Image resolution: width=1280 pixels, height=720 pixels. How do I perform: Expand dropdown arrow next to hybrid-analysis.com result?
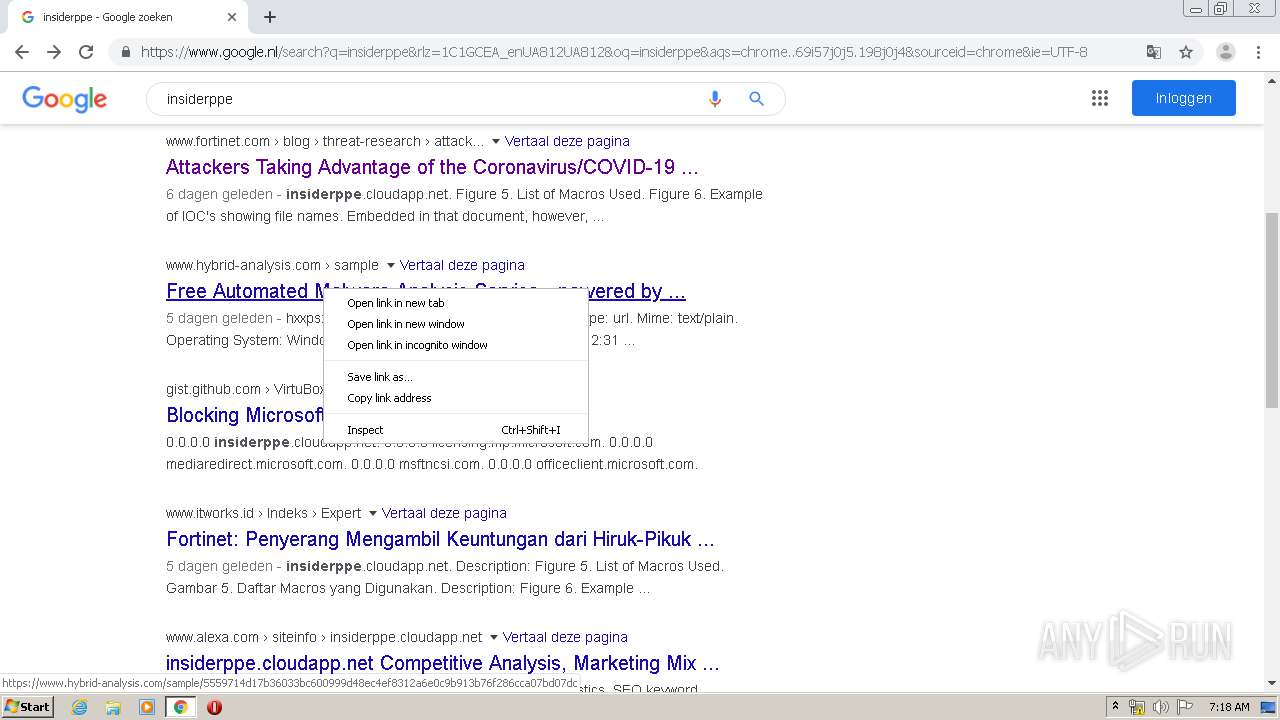click(x=390, y=266)
